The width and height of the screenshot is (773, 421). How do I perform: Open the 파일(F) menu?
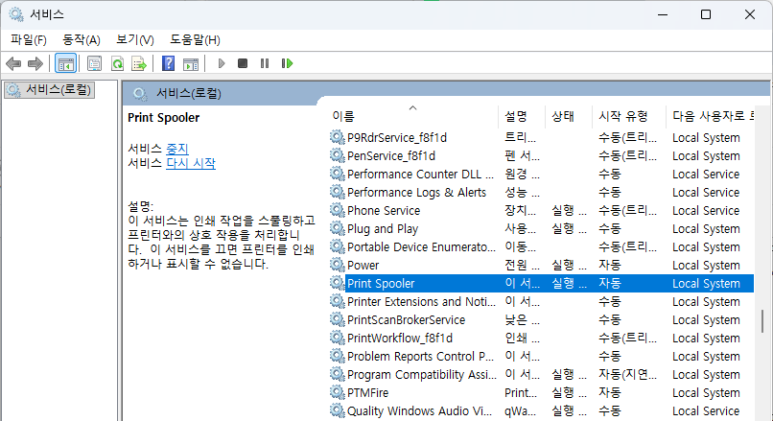point(29,39)
